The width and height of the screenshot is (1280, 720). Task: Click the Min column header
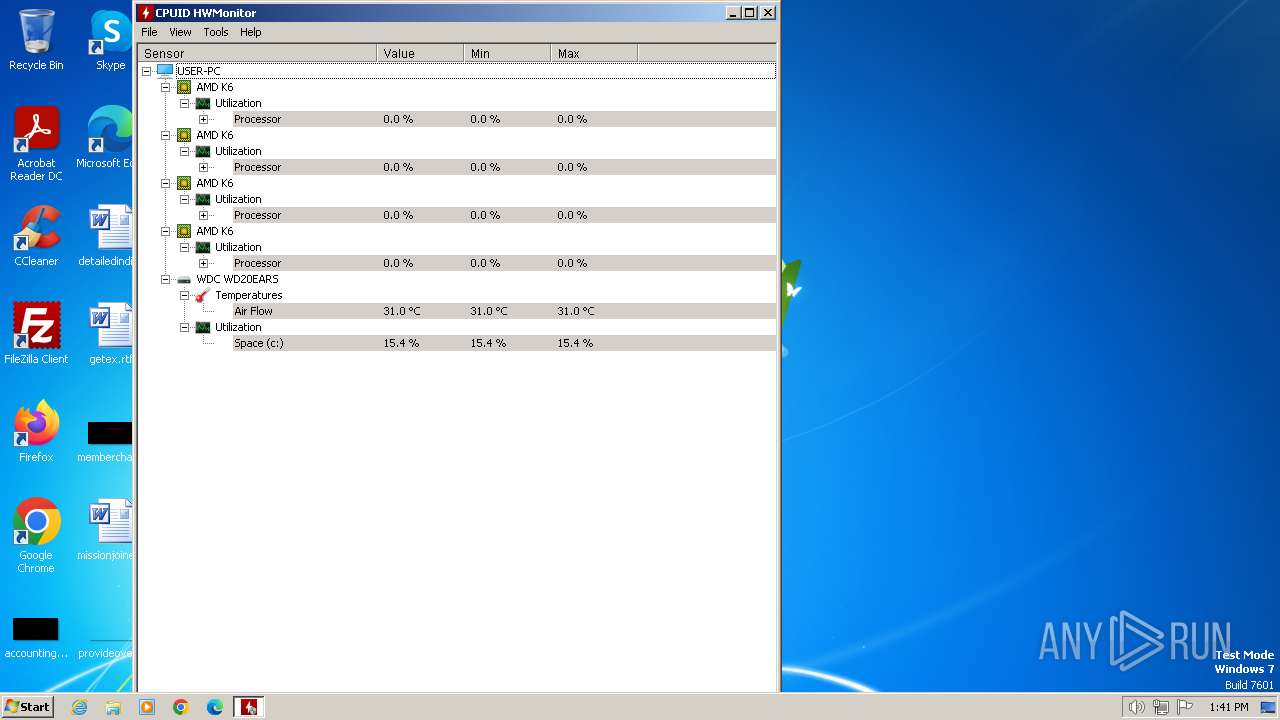[x=507, y=53]
